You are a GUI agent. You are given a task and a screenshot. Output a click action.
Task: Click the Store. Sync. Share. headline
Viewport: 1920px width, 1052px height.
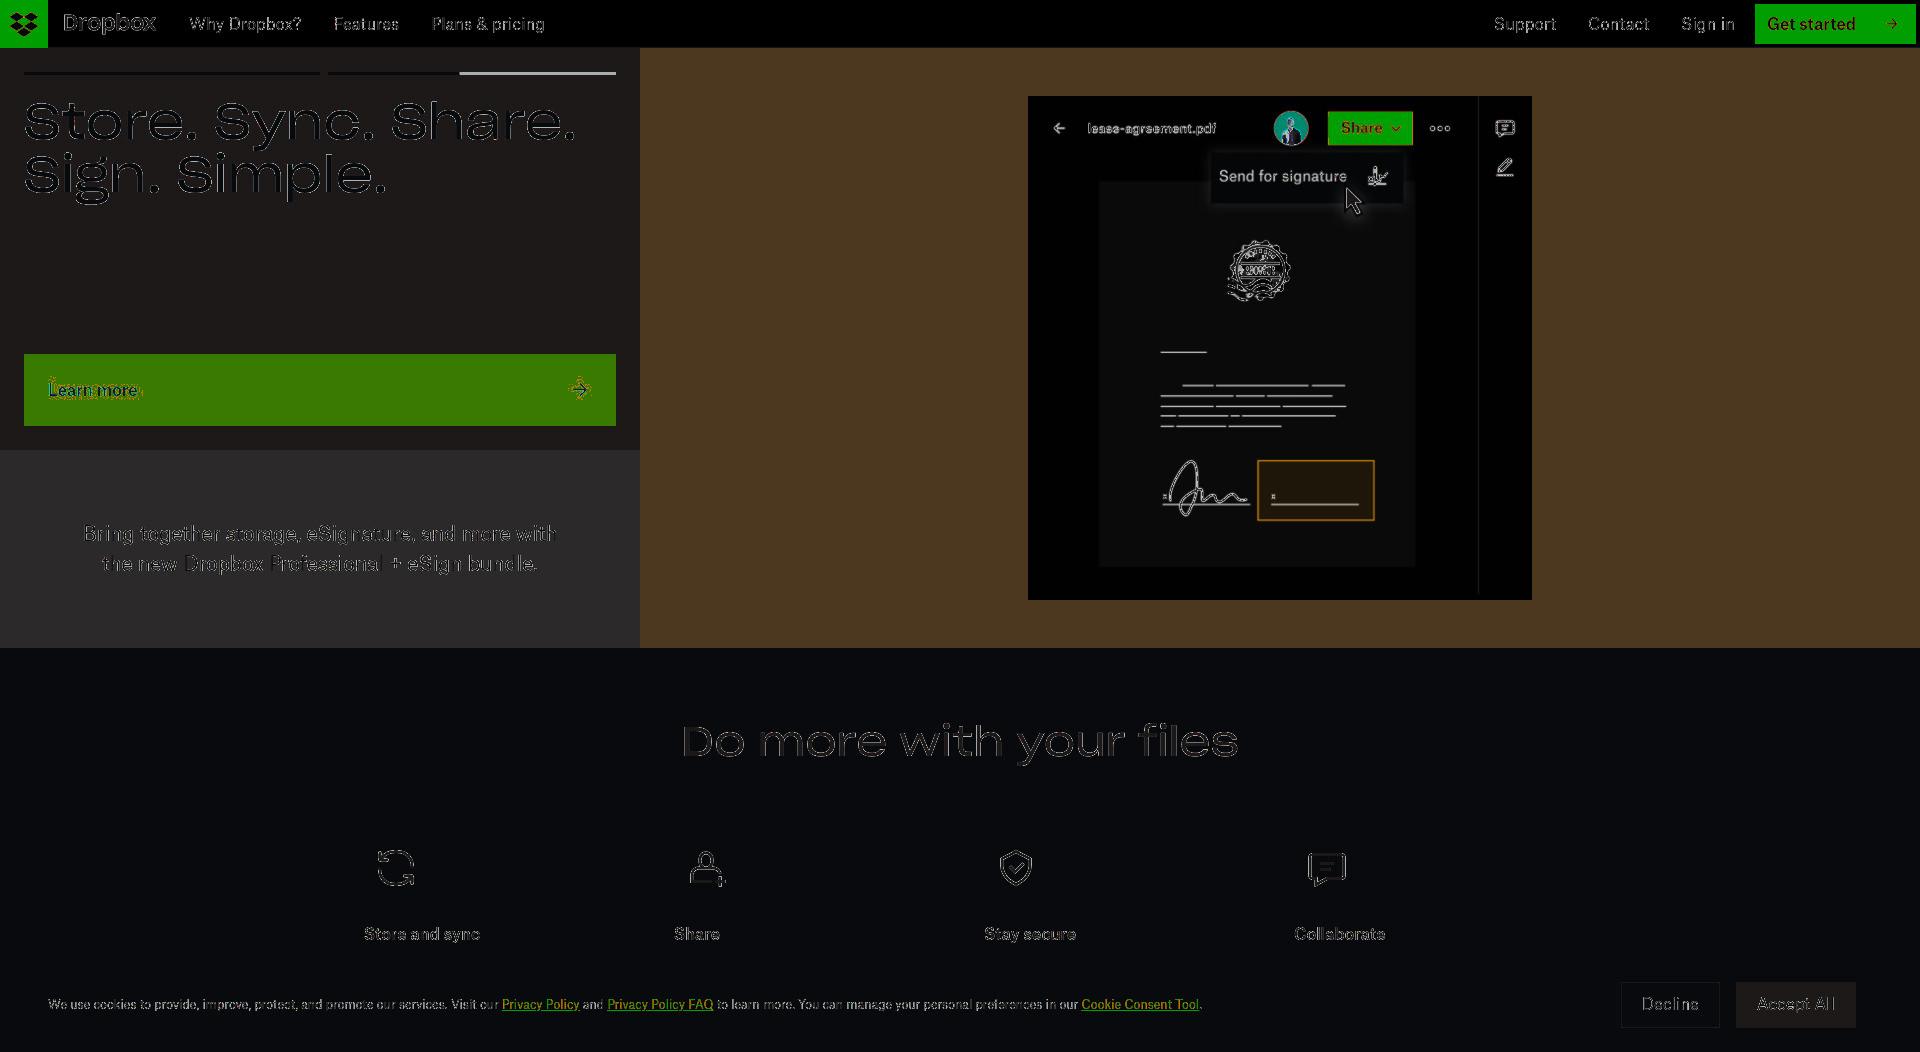click(300, 150)
